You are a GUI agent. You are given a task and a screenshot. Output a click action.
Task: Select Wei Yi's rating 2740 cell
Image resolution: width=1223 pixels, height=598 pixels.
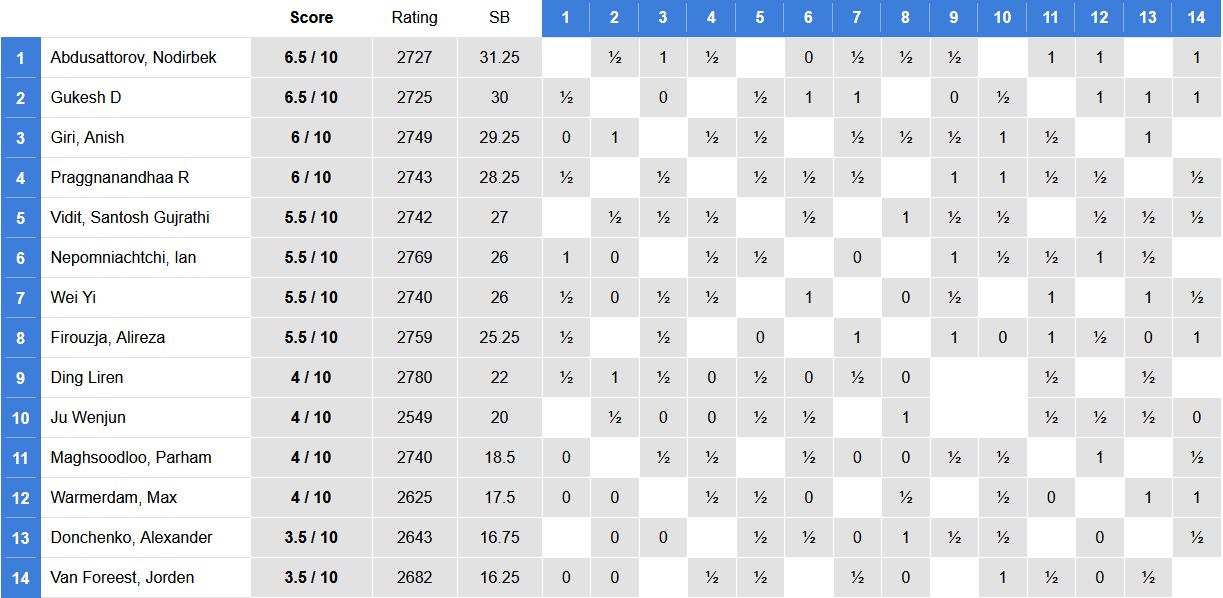pyautogui.click(x=414, y=297)
